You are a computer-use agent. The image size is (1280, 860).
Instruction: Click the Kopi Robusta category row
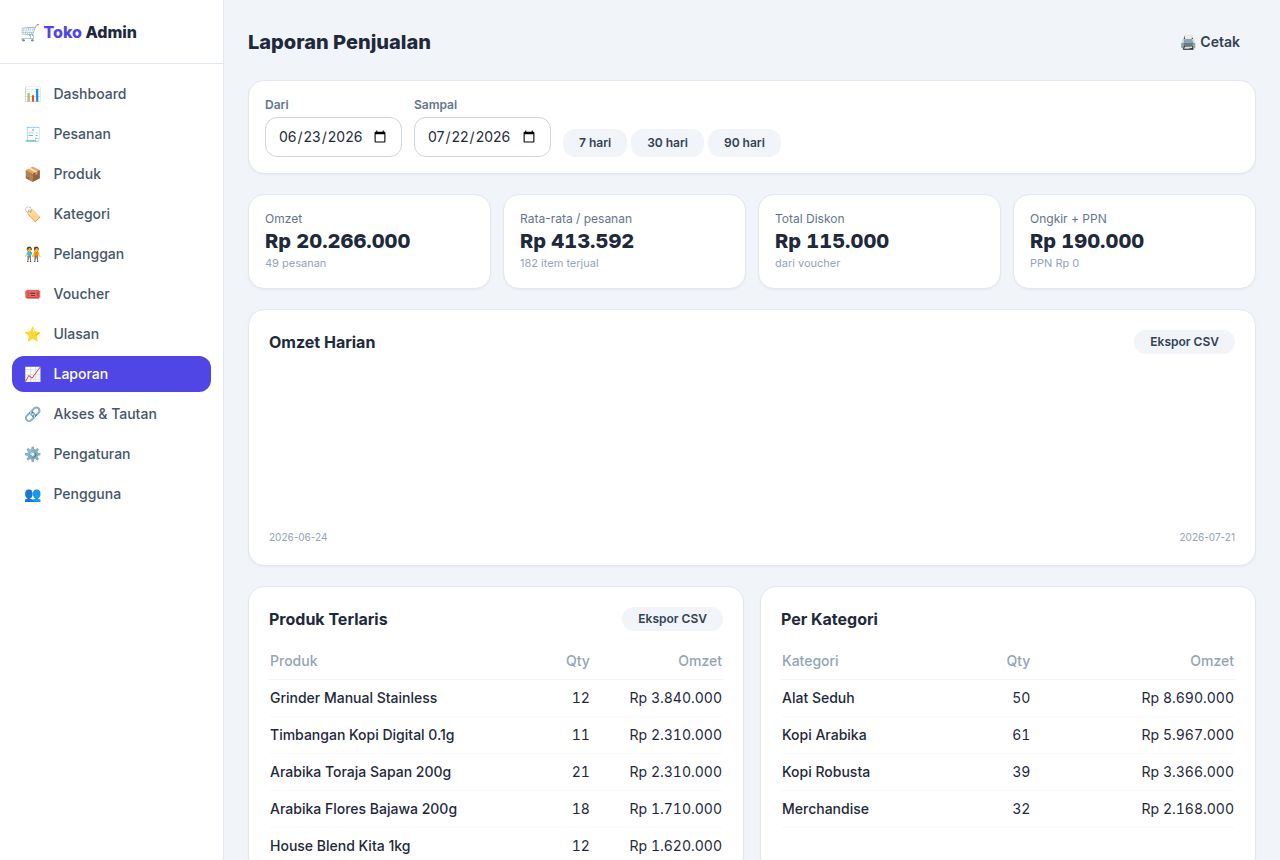pos(1008,772)
